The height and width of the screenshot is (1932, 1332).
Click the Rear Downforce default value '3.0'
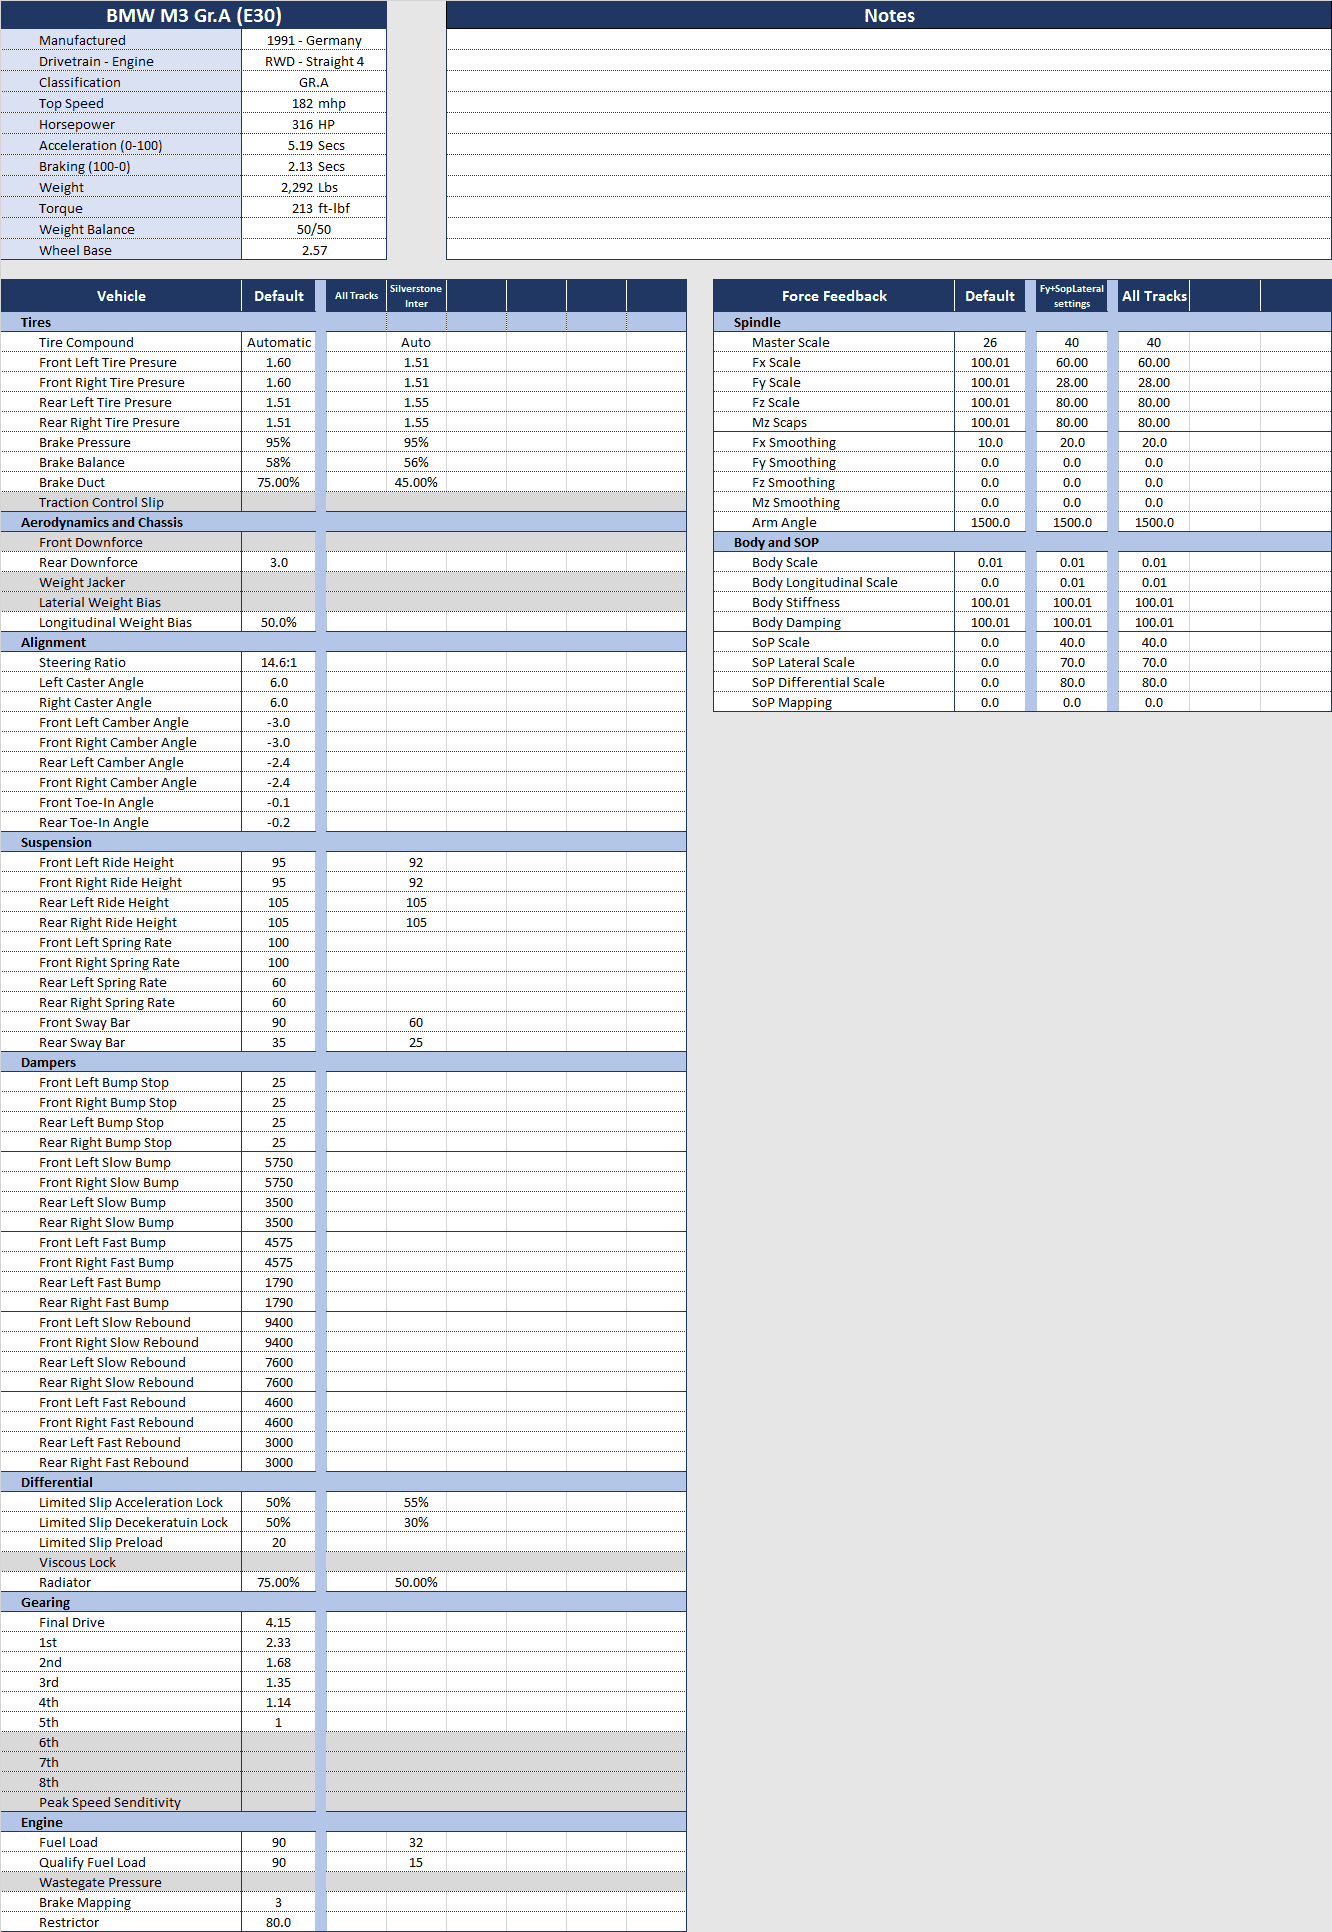click(x=279, y=562)
